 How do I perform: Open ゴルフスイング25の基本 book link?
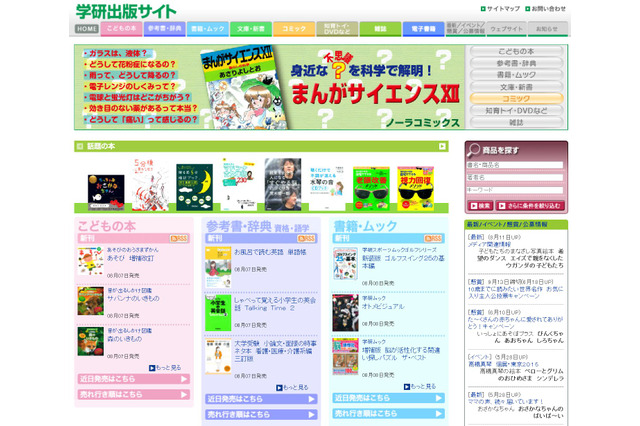pyautogui.click(x=403, y=262)
